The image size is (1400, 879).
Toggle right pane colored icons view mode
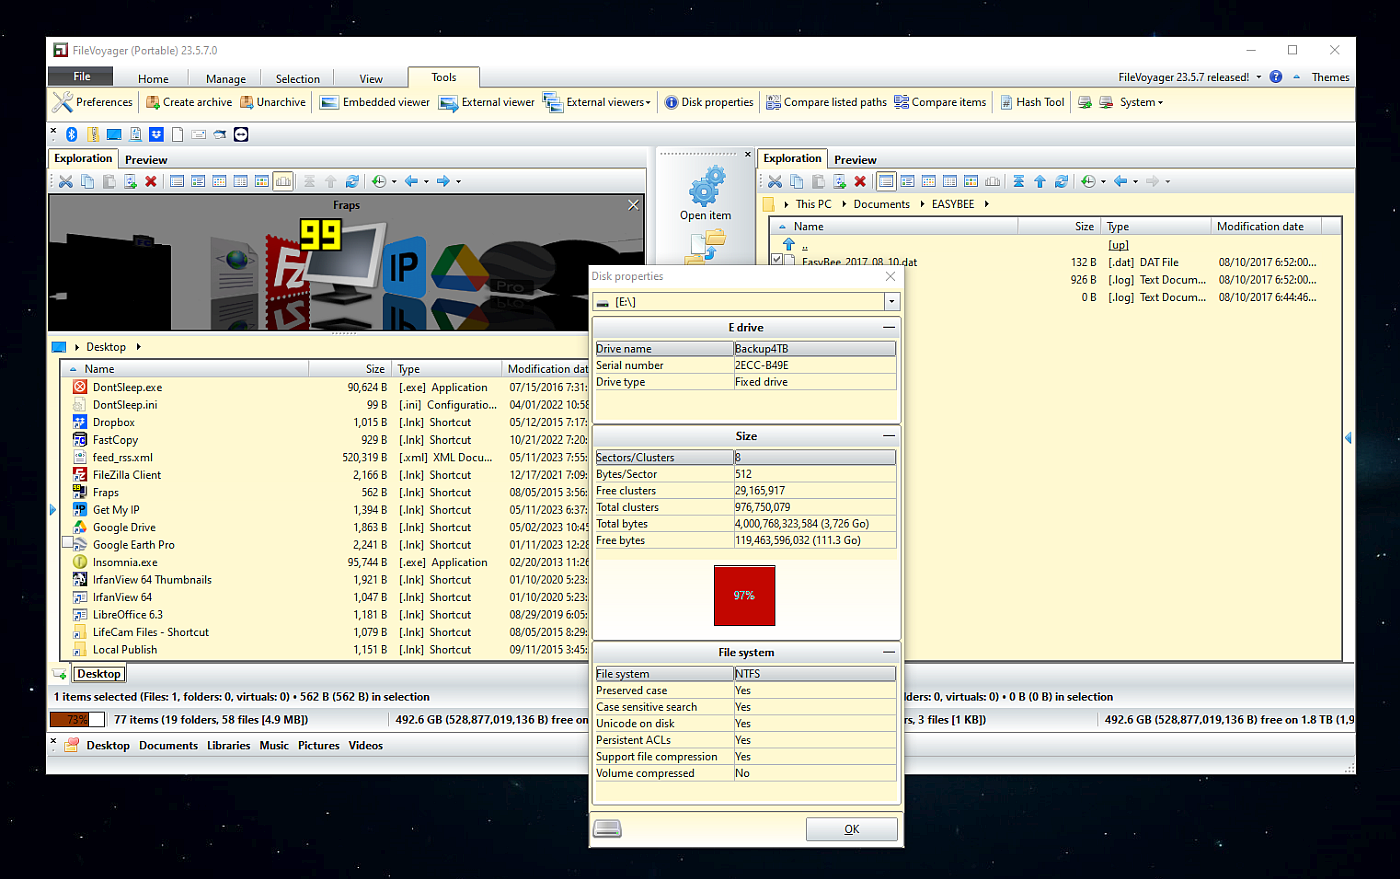click(x=971, y=181)
